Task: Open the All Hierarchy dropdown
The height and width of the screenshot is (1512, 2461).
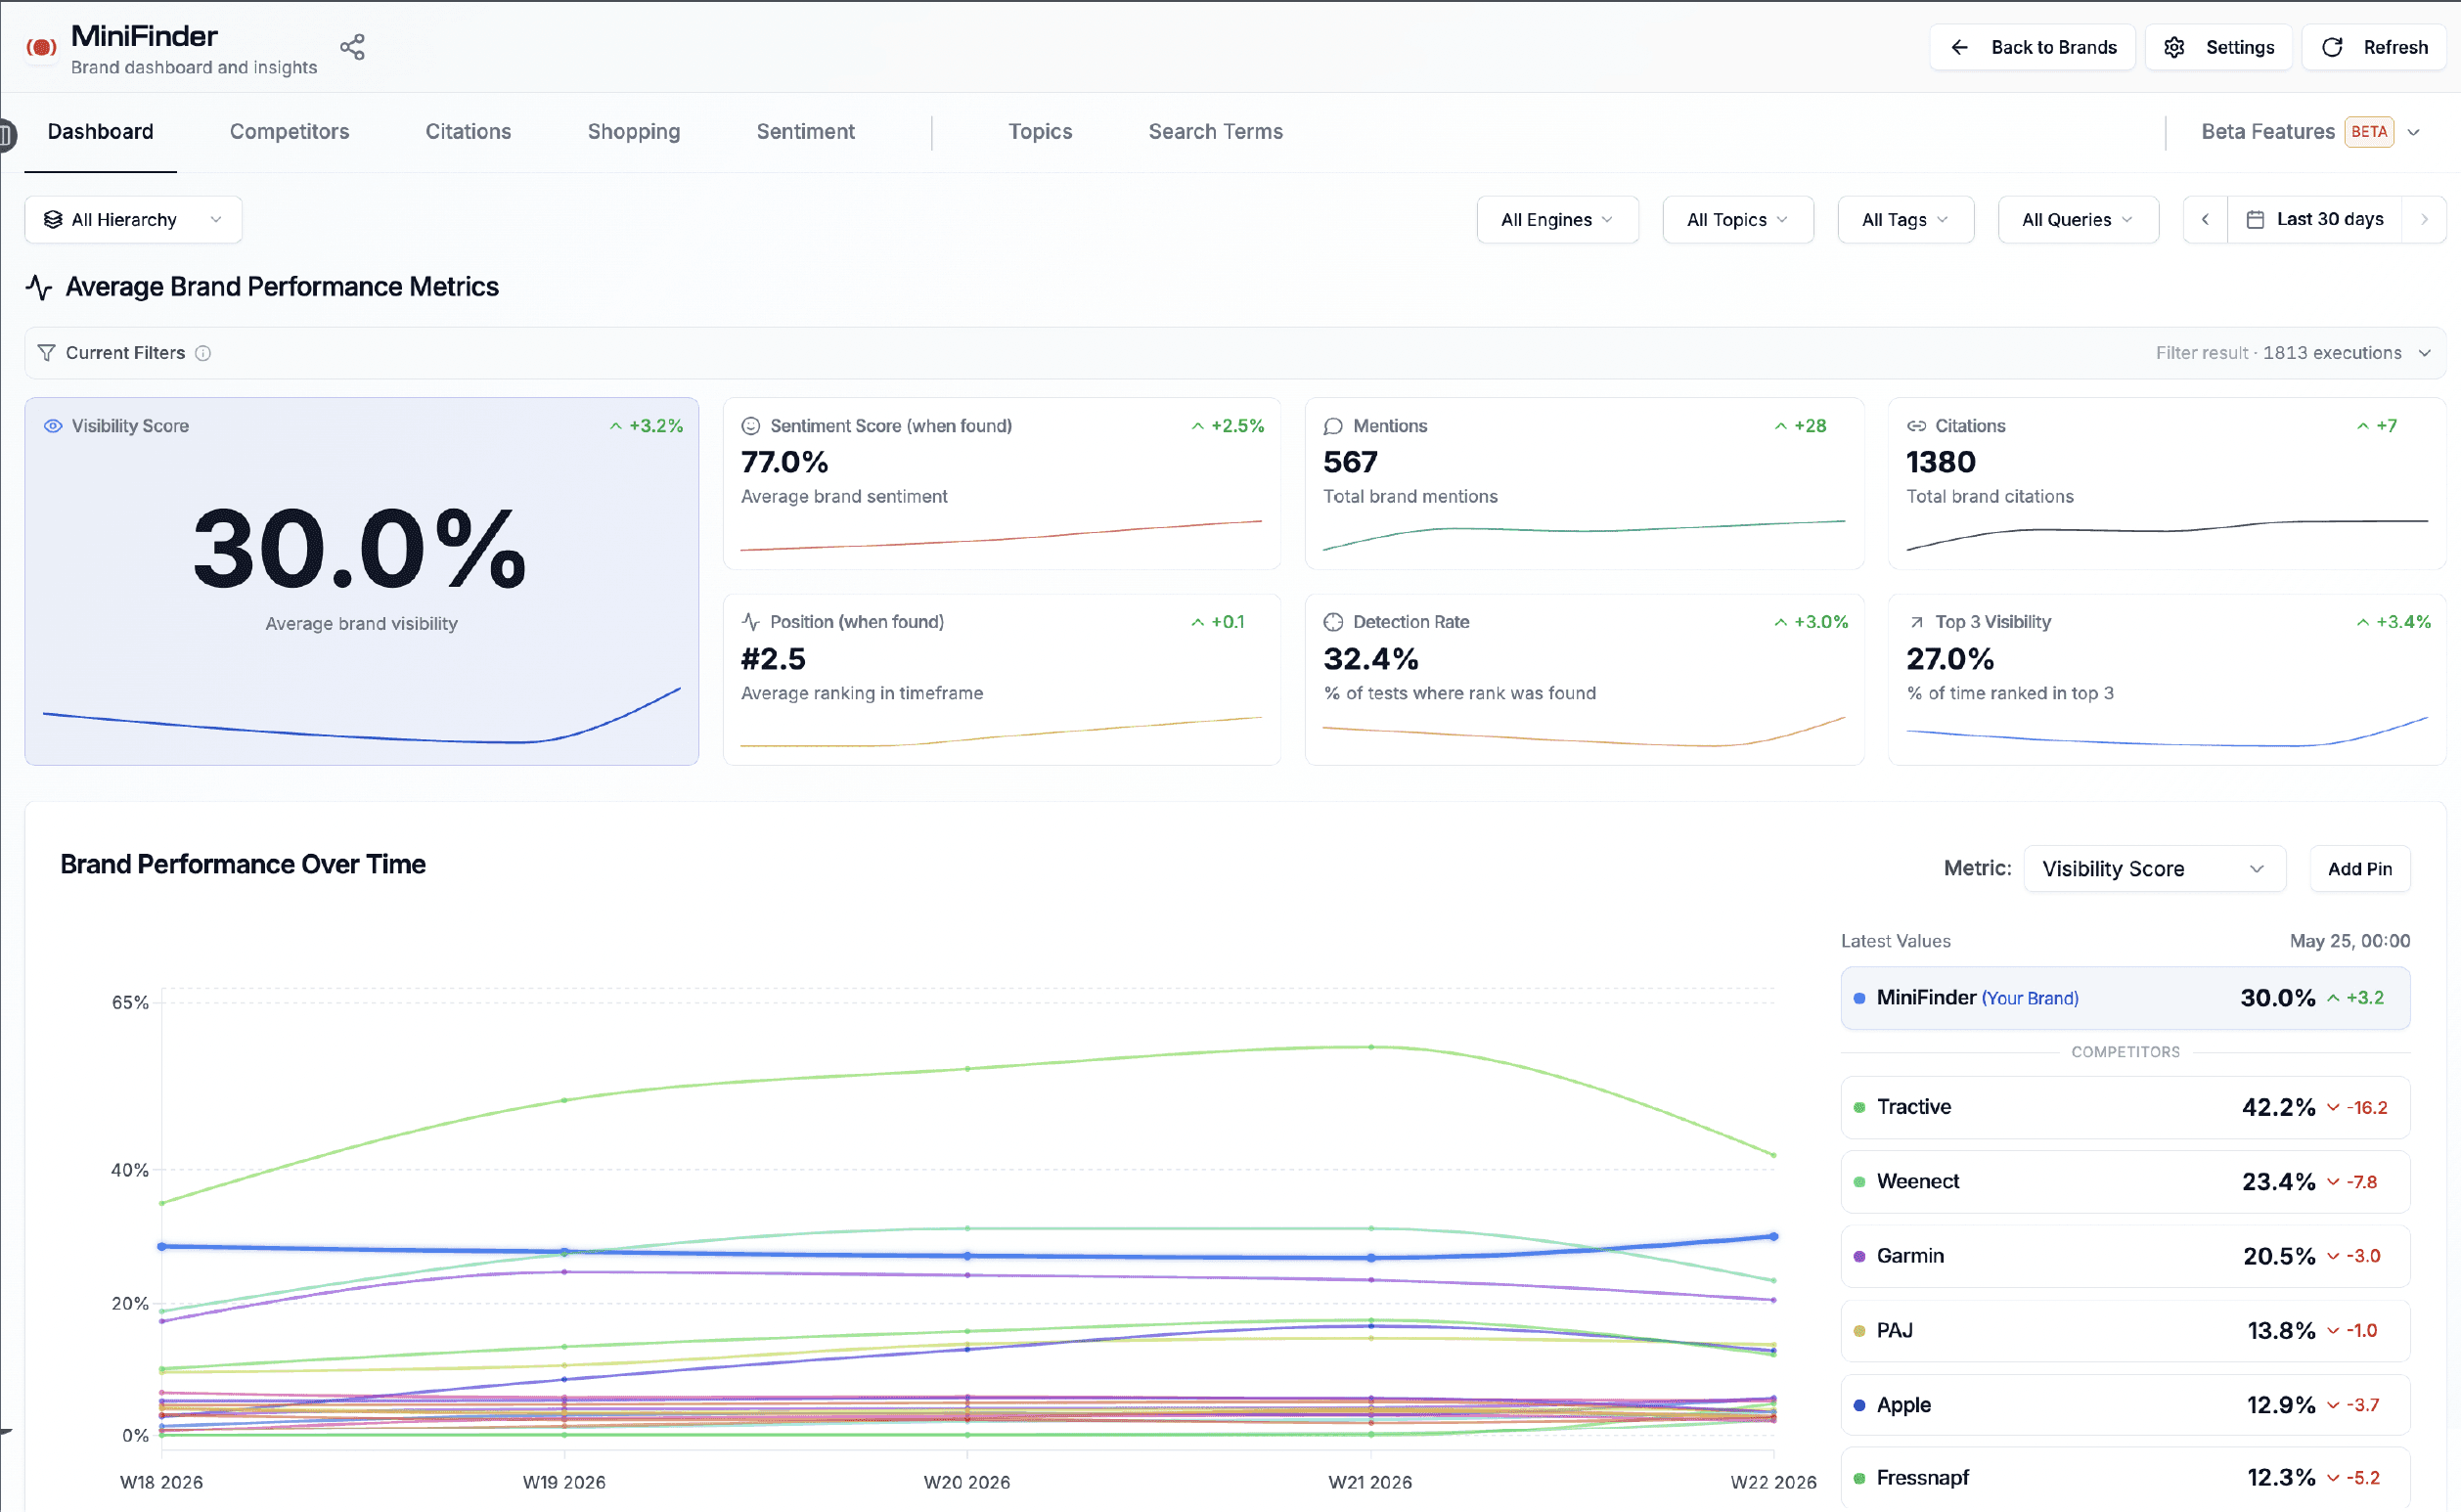Action: click(133, 220)
